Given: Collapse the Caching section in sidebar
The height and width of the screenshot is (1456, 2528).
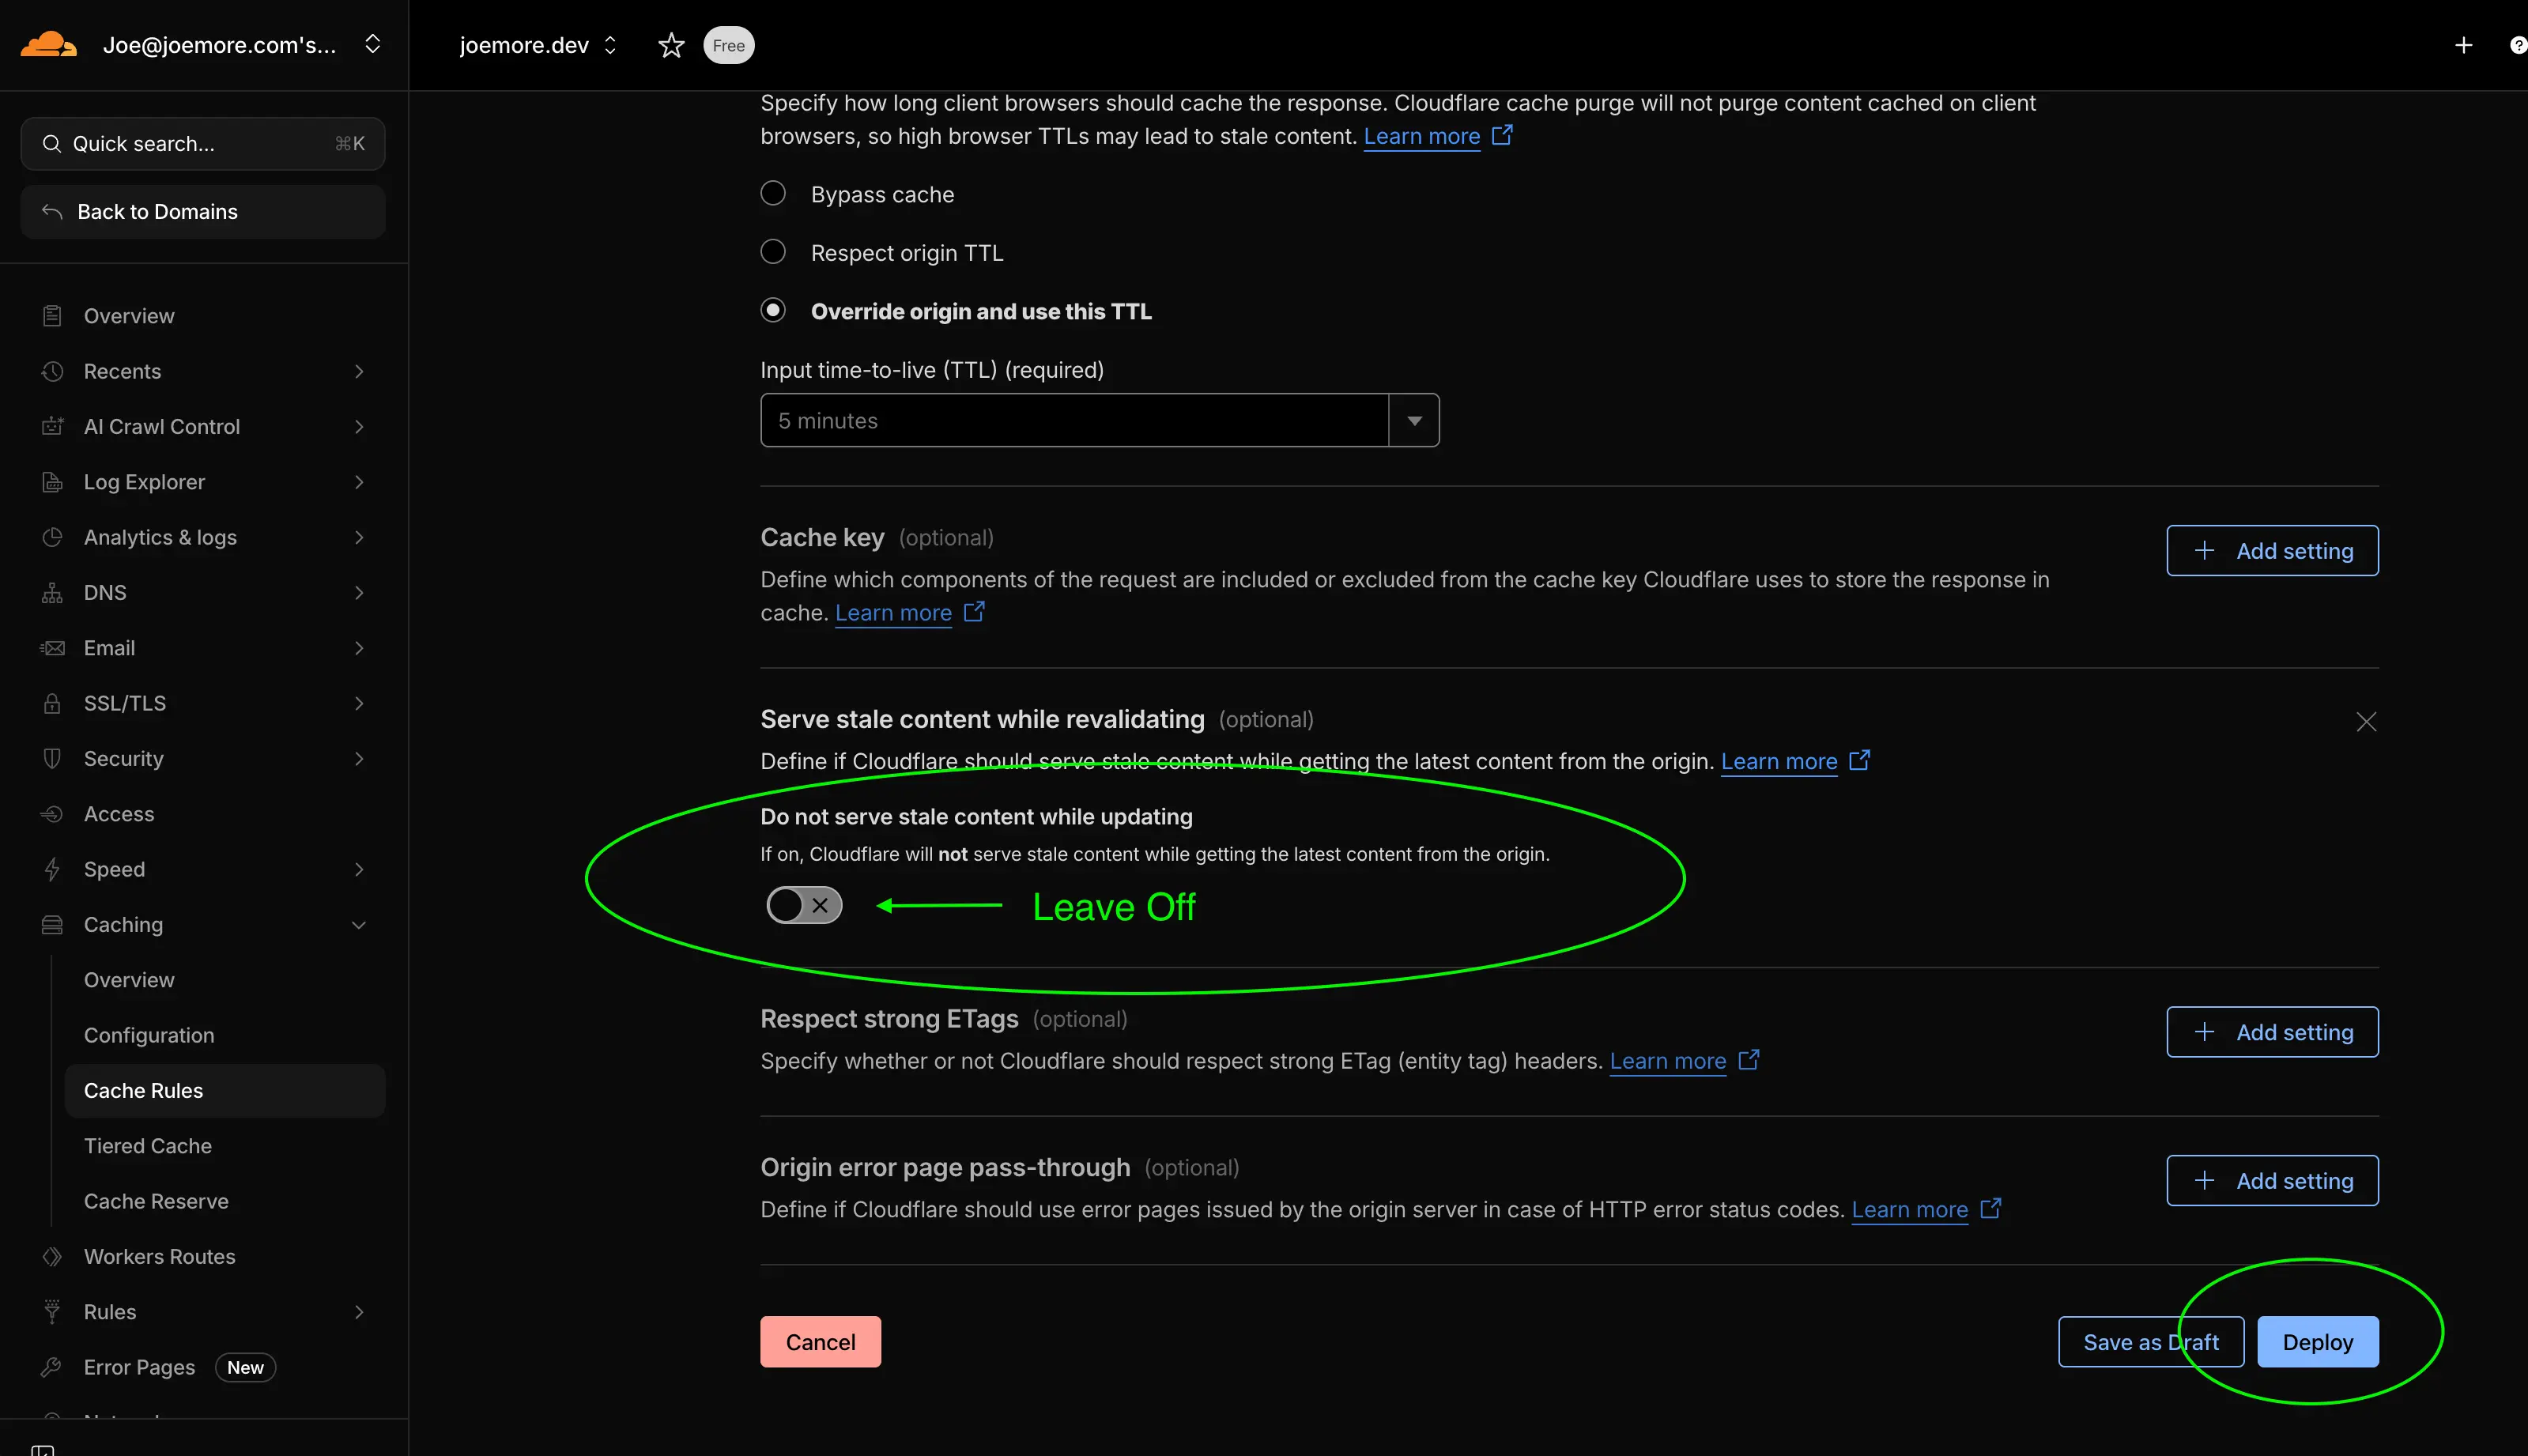Looking at the screenshot, I should click(359, 924).
